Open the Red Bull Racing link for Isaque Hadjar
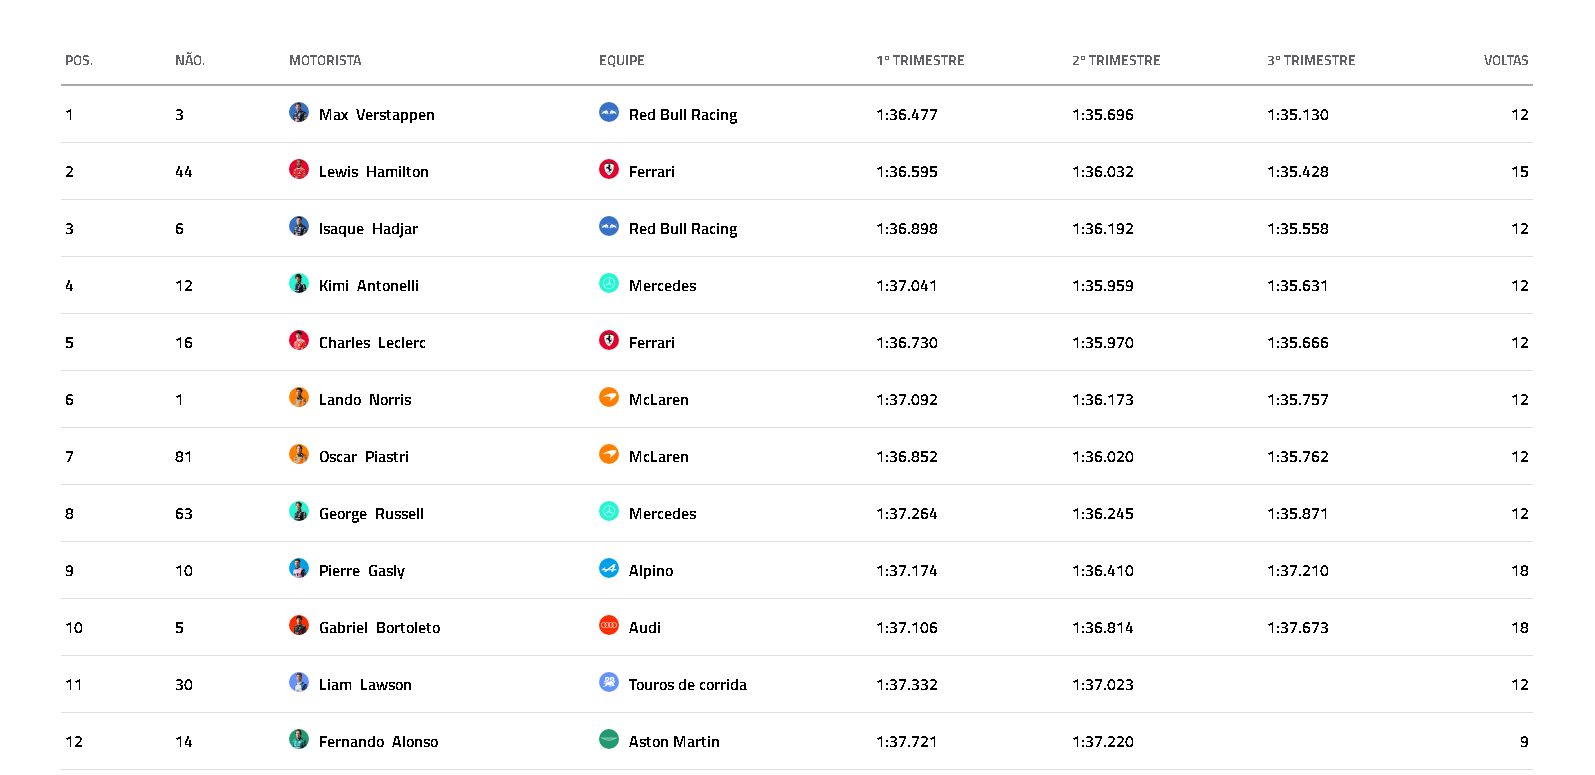The width and height of the screenshot is (1595, 775). point(683,229)
